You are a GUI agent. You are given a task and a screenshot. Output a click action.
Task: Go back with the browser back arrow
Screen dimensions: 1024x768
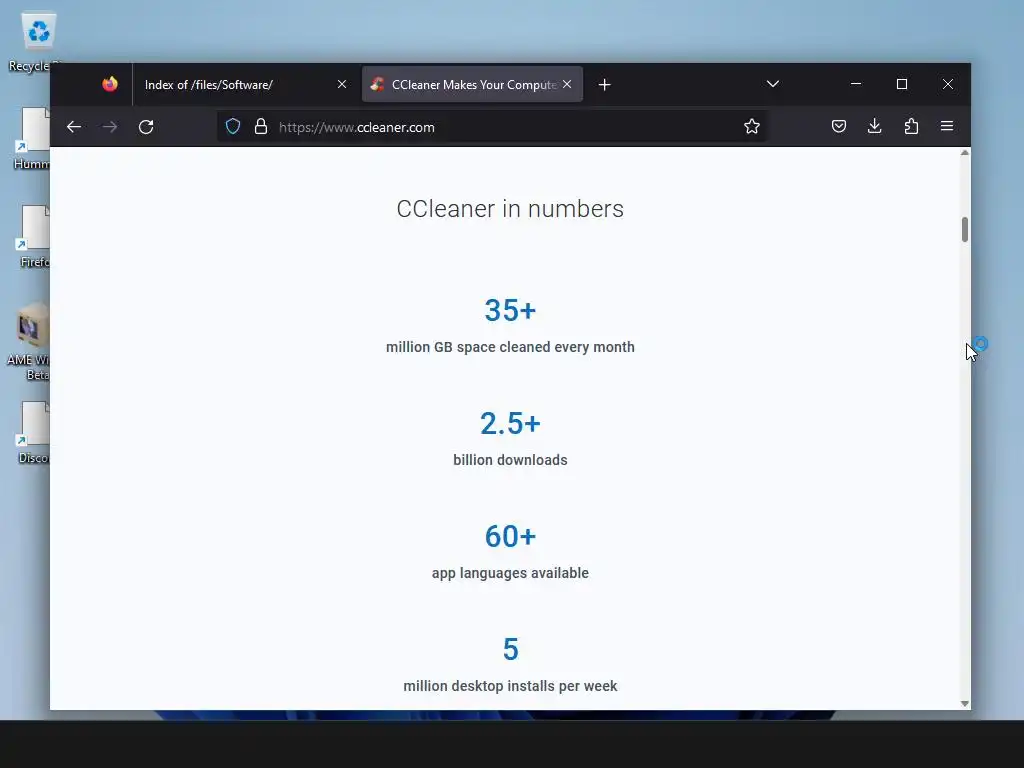[74, 127]
